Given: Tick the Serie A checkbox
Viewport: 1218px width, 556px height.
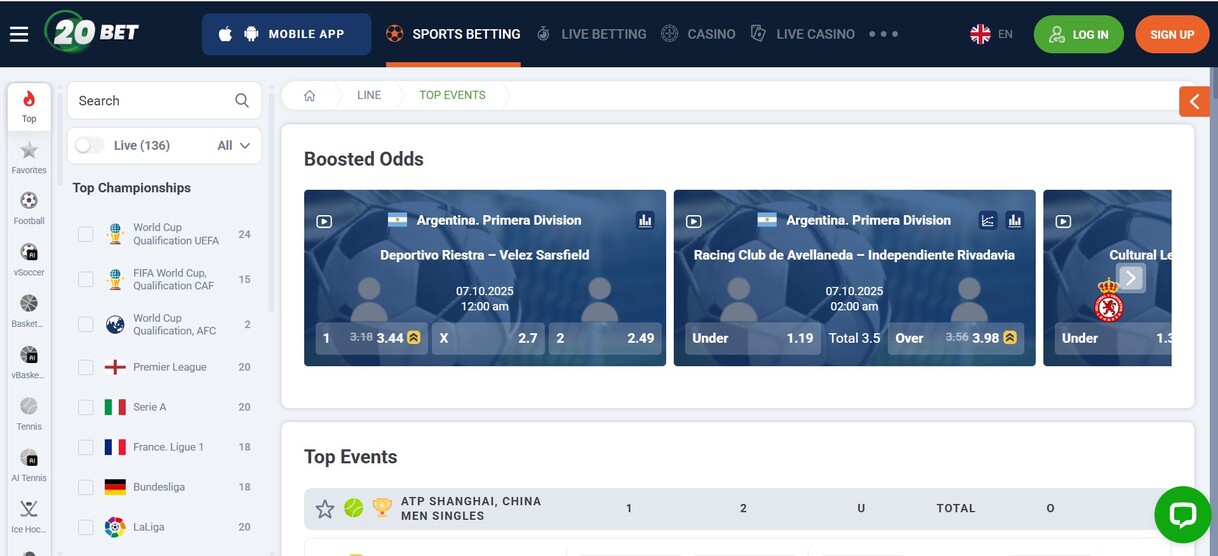Looking at the screenshot, I should click(x=86, y=407).
